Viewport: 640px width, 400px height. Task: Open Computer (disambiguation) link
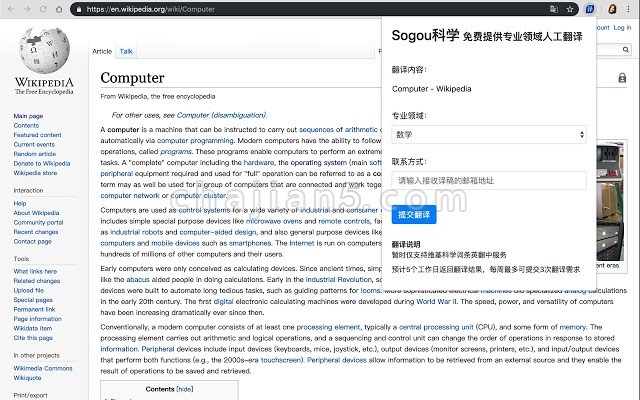click(x=221, y=115)
